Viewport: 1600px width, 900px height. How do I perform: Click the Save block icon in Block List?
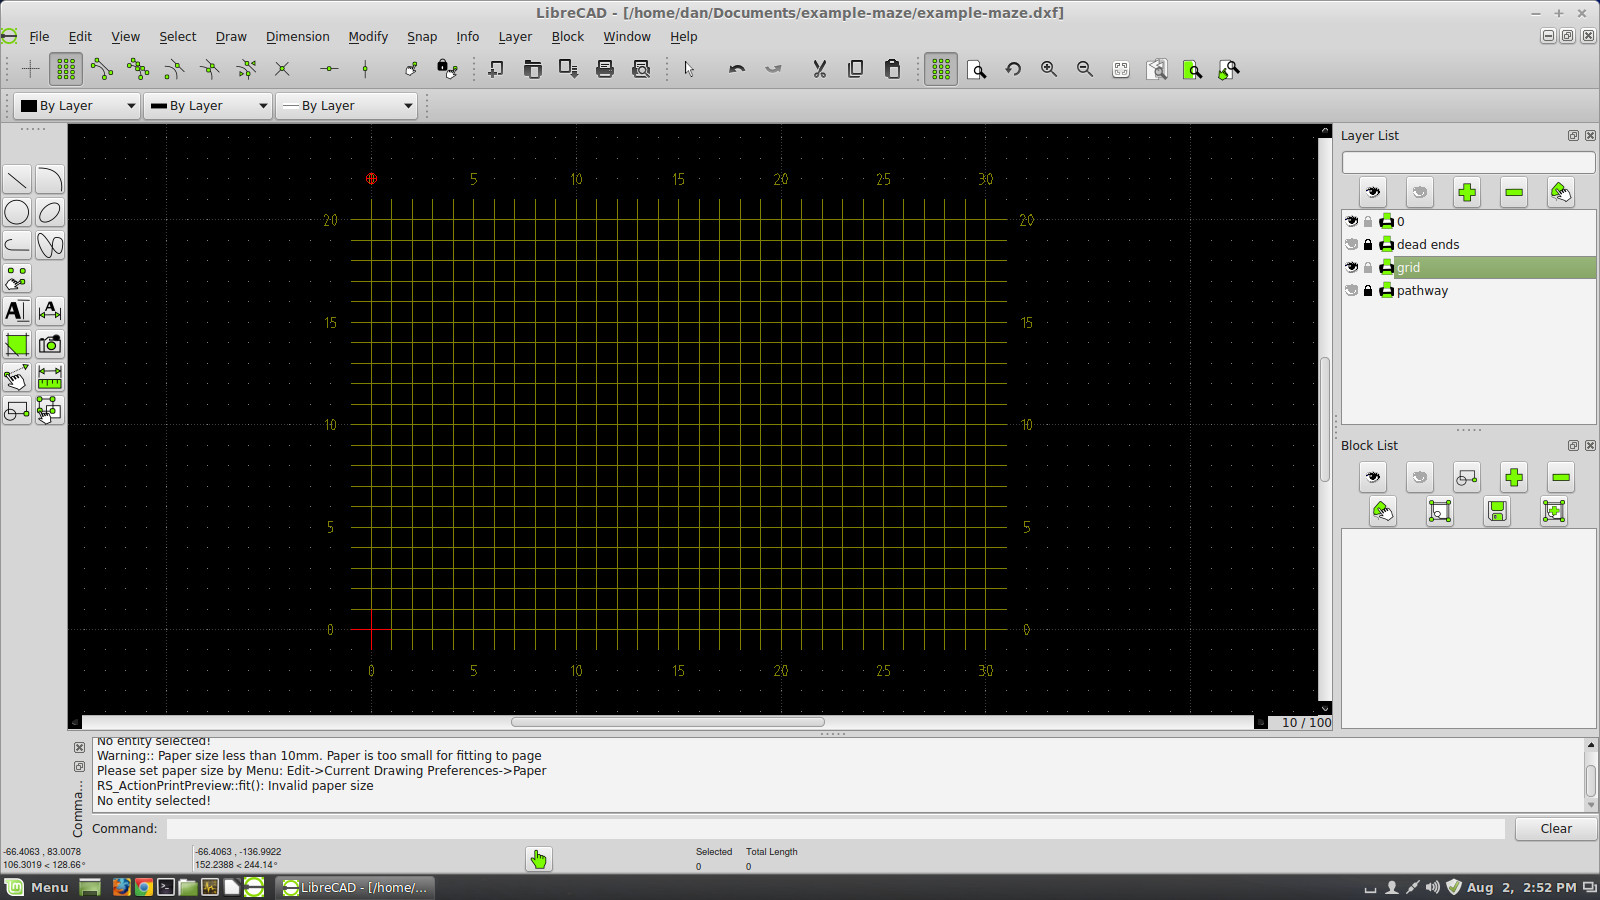[x=1497, y=511]
